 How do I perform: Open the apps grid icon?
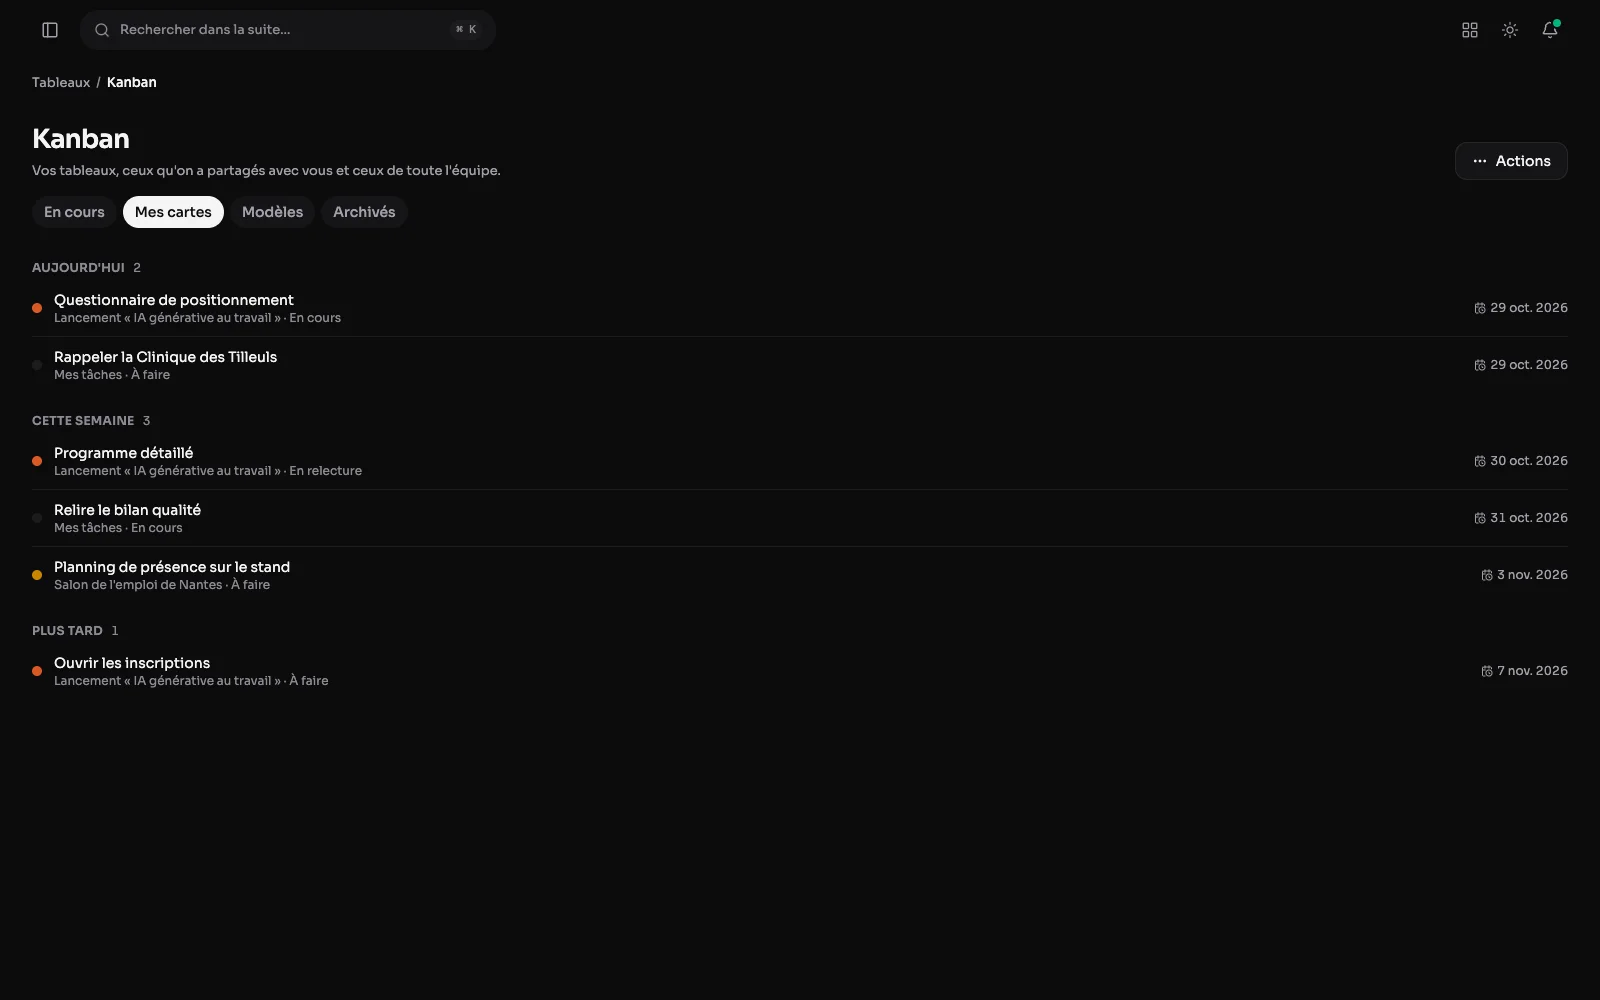point(1470,30)
